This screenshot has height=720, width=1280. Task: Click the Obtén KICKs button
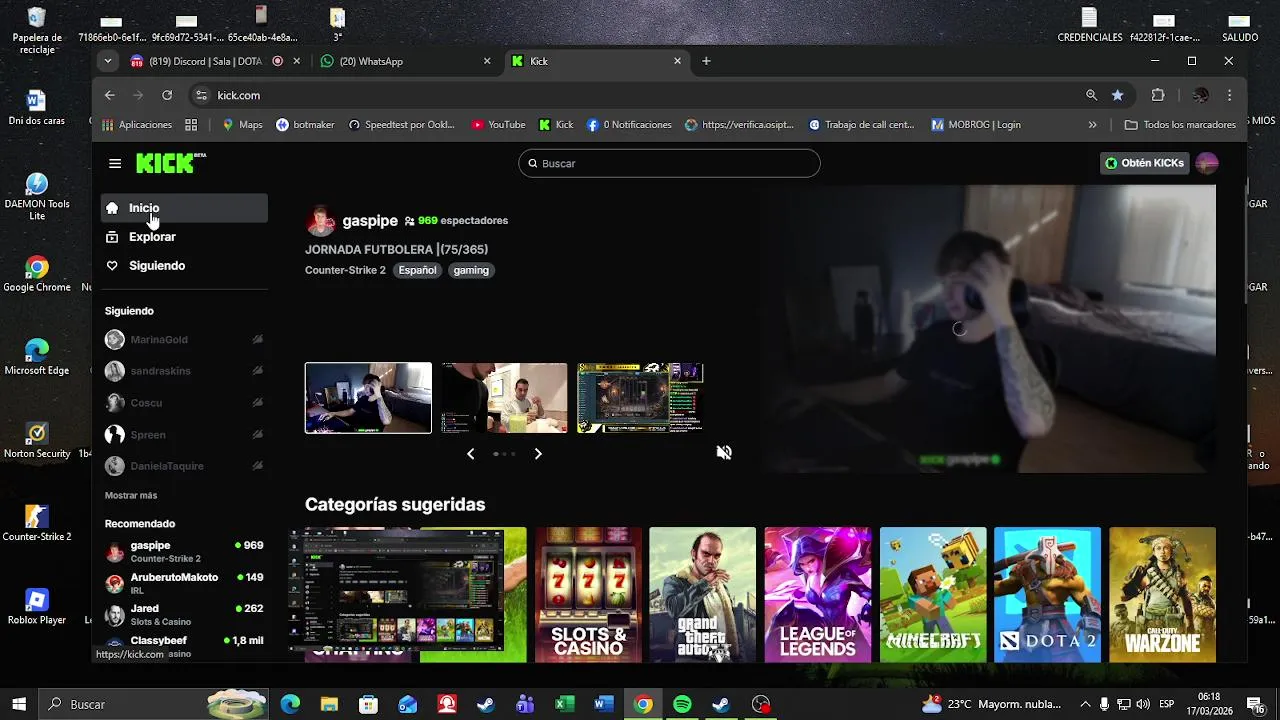click(1144, 163)
